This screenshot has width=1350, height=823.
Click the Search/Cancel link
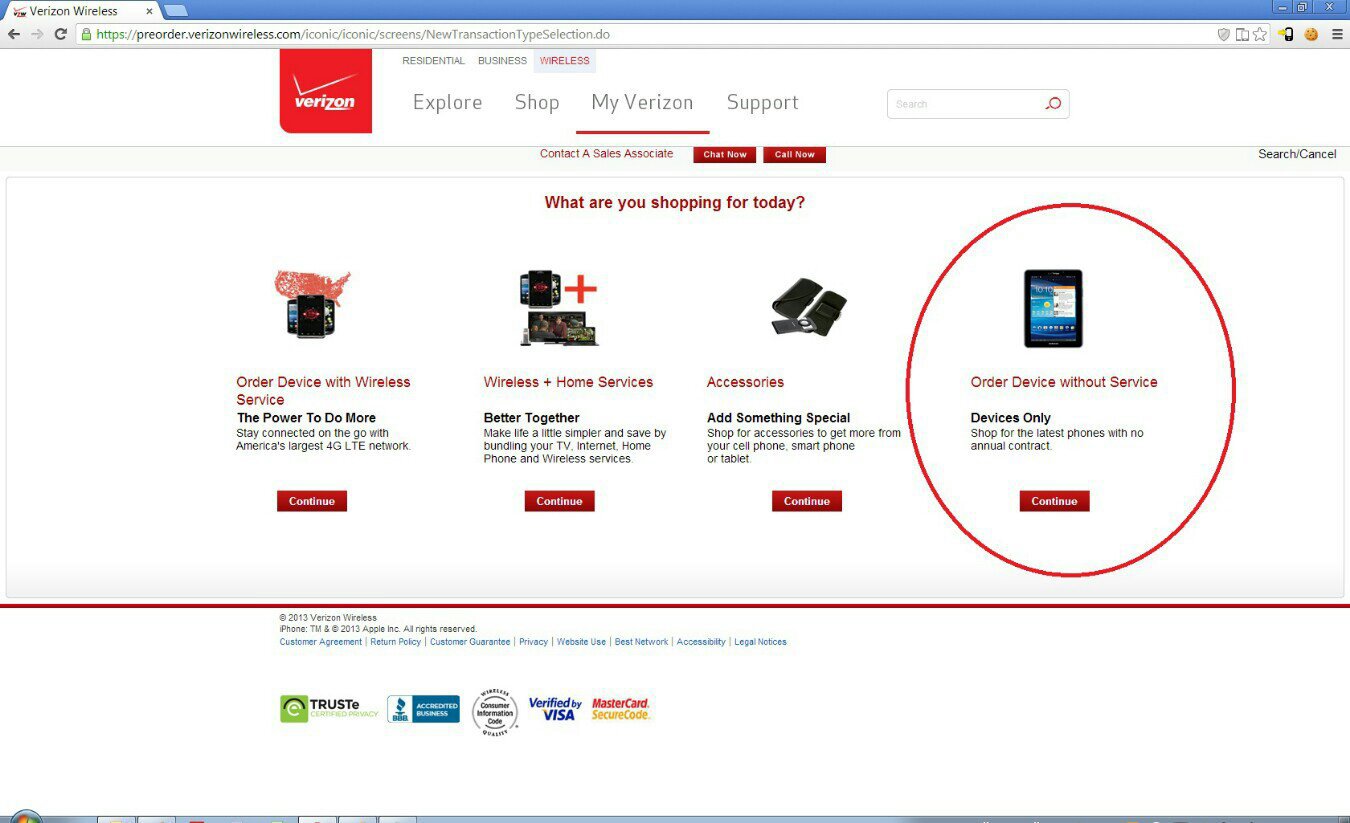click(1297, 154)
